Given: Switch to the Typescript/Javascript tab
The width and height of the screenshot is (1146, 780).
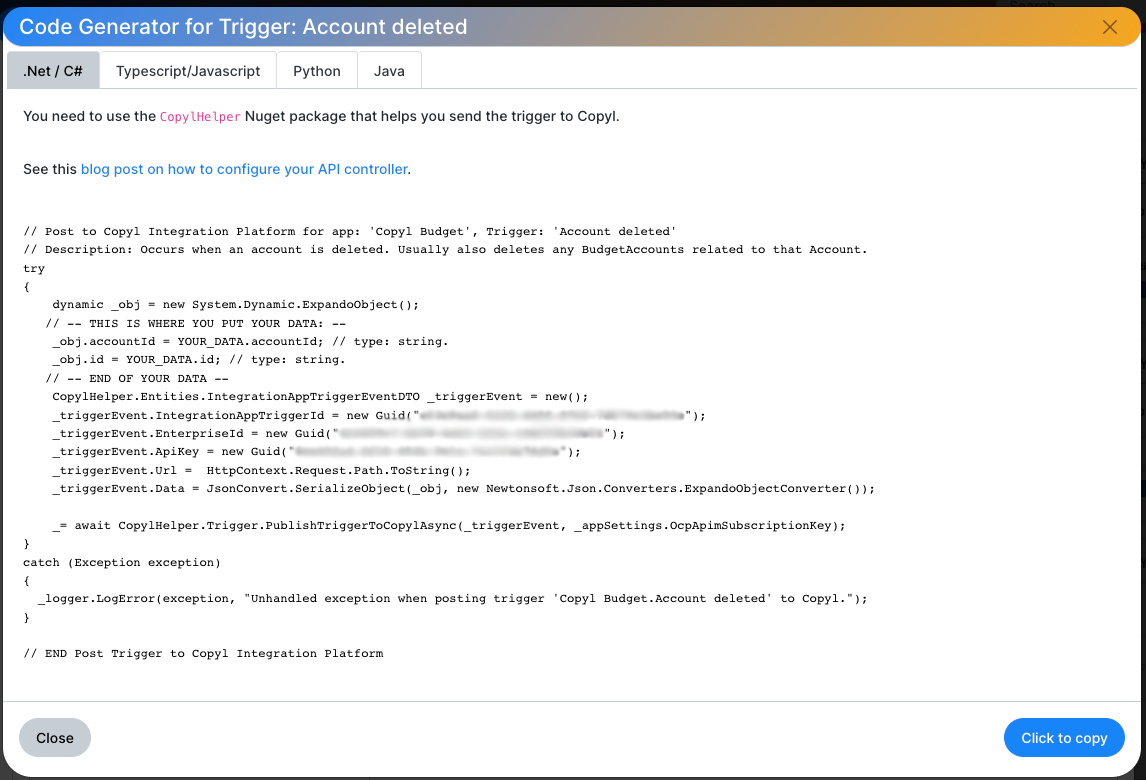Looking at the screenshot, I should pyautogui.click(x=188, y=71).
